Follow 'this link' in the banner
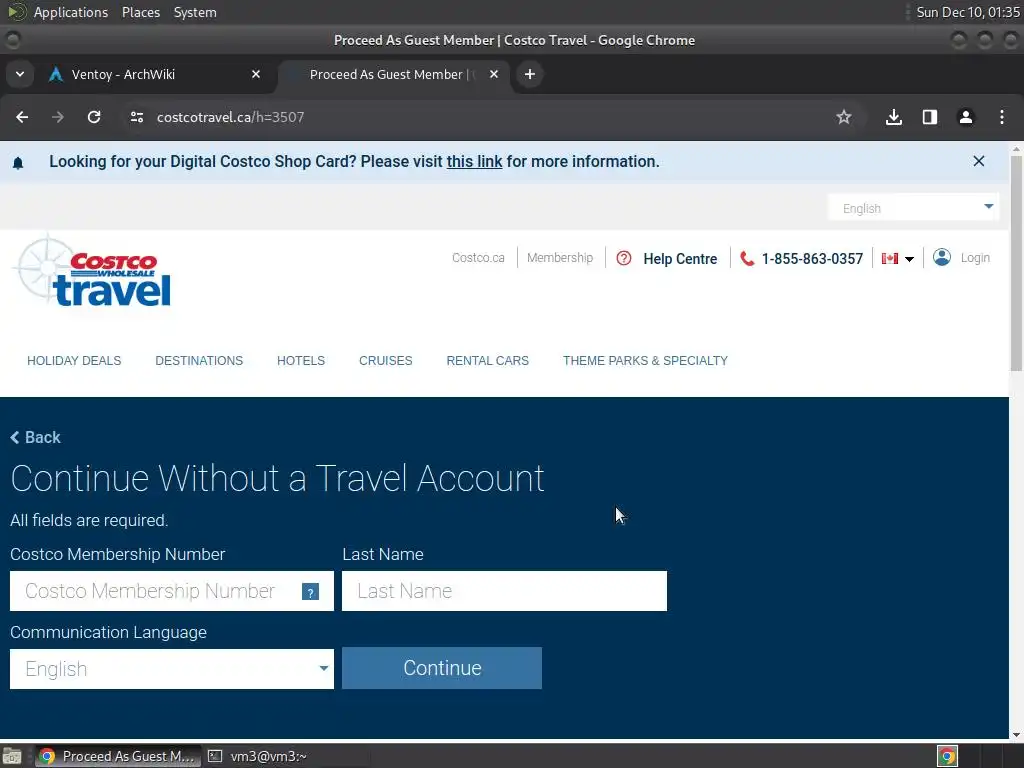Image resolution: width=1024 pixels, height=768 pixels. (474, 161)
